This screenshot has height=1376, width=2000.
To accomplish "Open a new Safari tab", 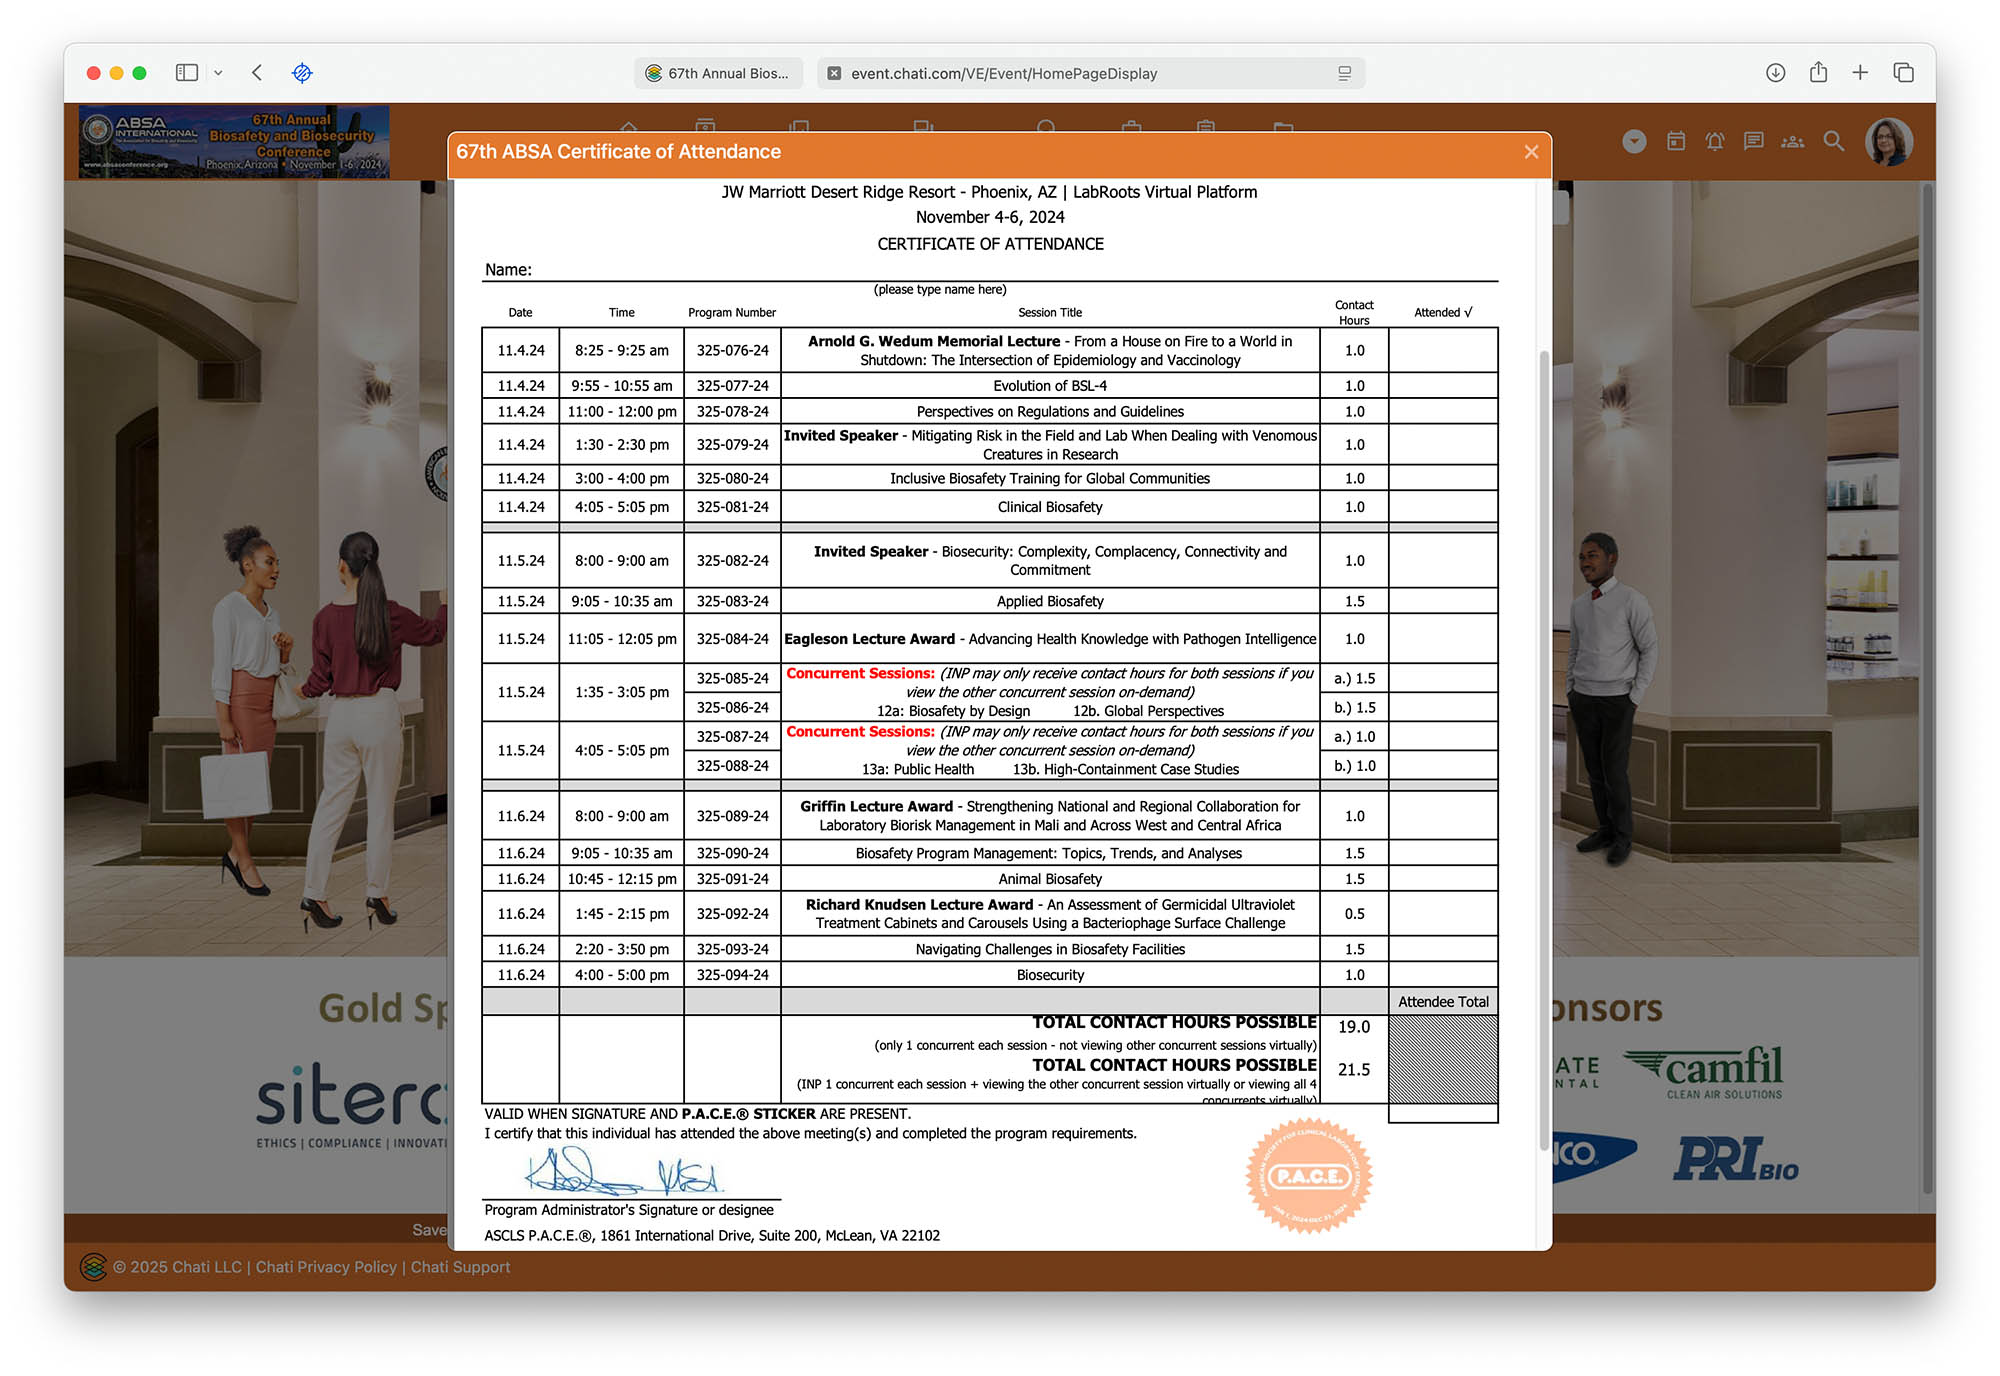I will pos(1860,73).
